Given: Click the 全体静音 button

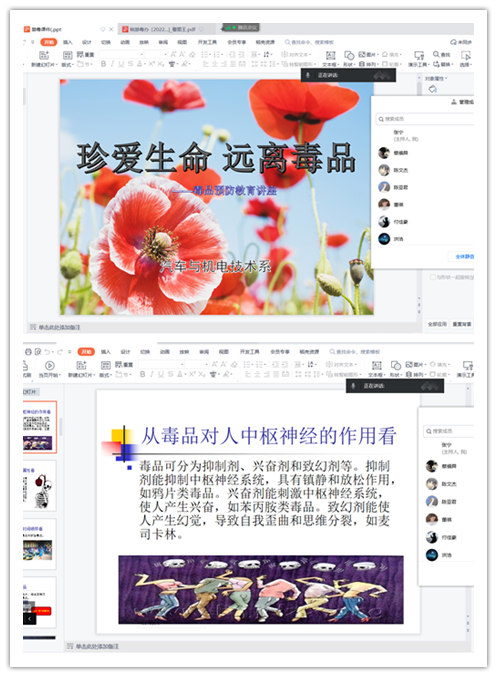Looking at the screenshot, I should 464,256.
